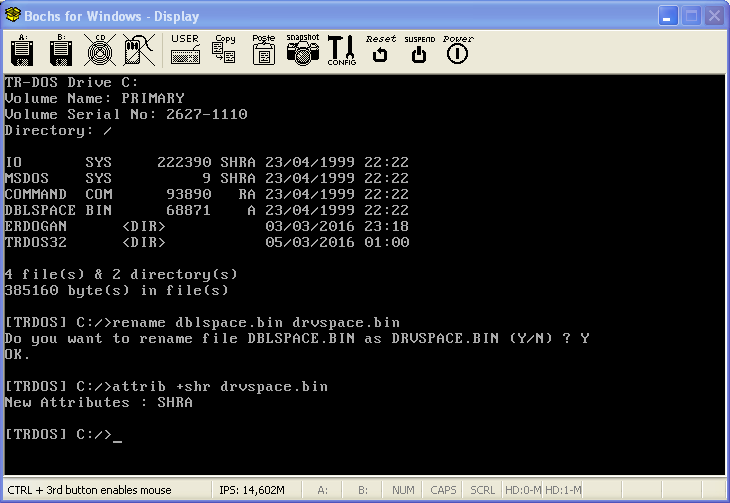Click the MSDOS SYS file row

click(207, 178)
